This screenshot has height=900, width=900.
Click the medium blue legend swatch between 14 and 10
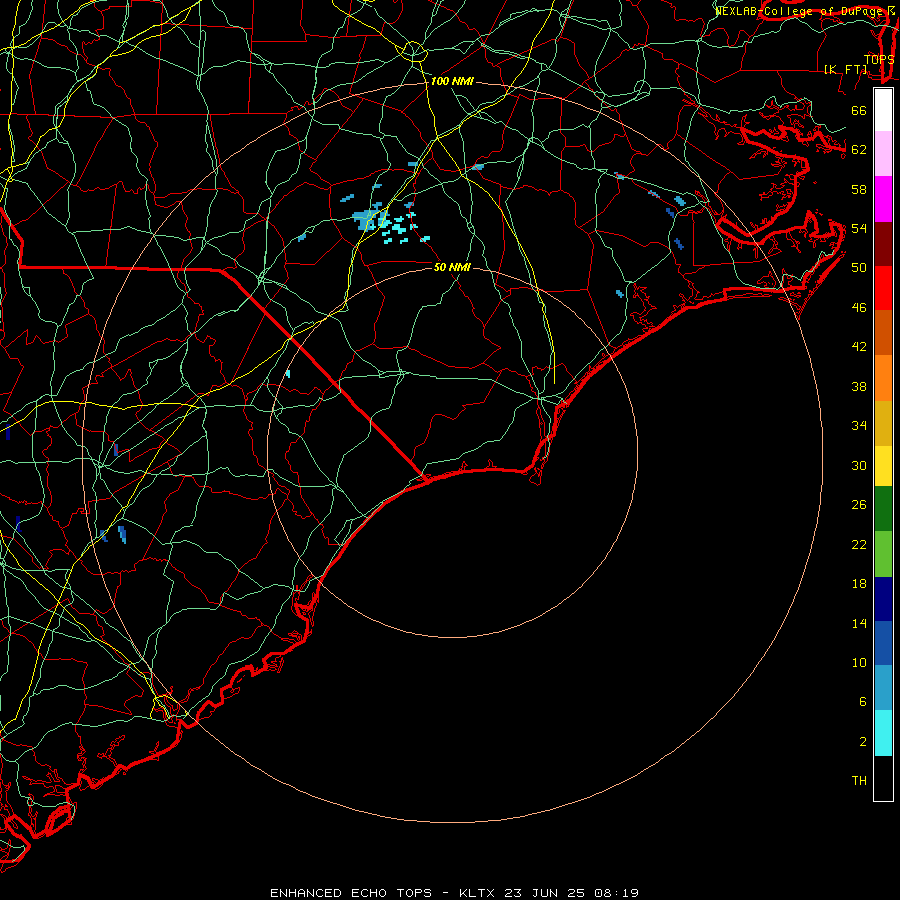click(883, 643)
